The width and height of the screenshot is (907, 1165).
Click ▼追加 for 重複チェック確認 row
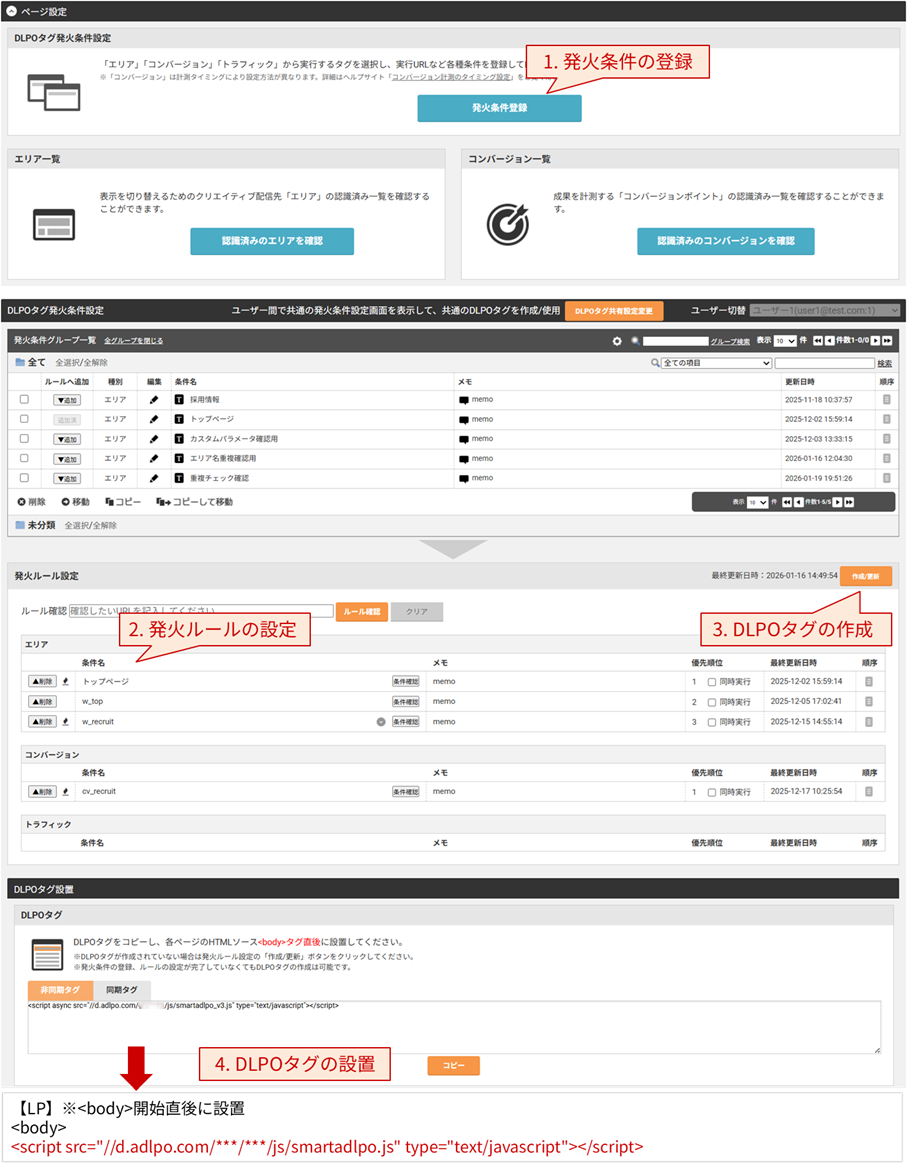click(x=67, y=478)
